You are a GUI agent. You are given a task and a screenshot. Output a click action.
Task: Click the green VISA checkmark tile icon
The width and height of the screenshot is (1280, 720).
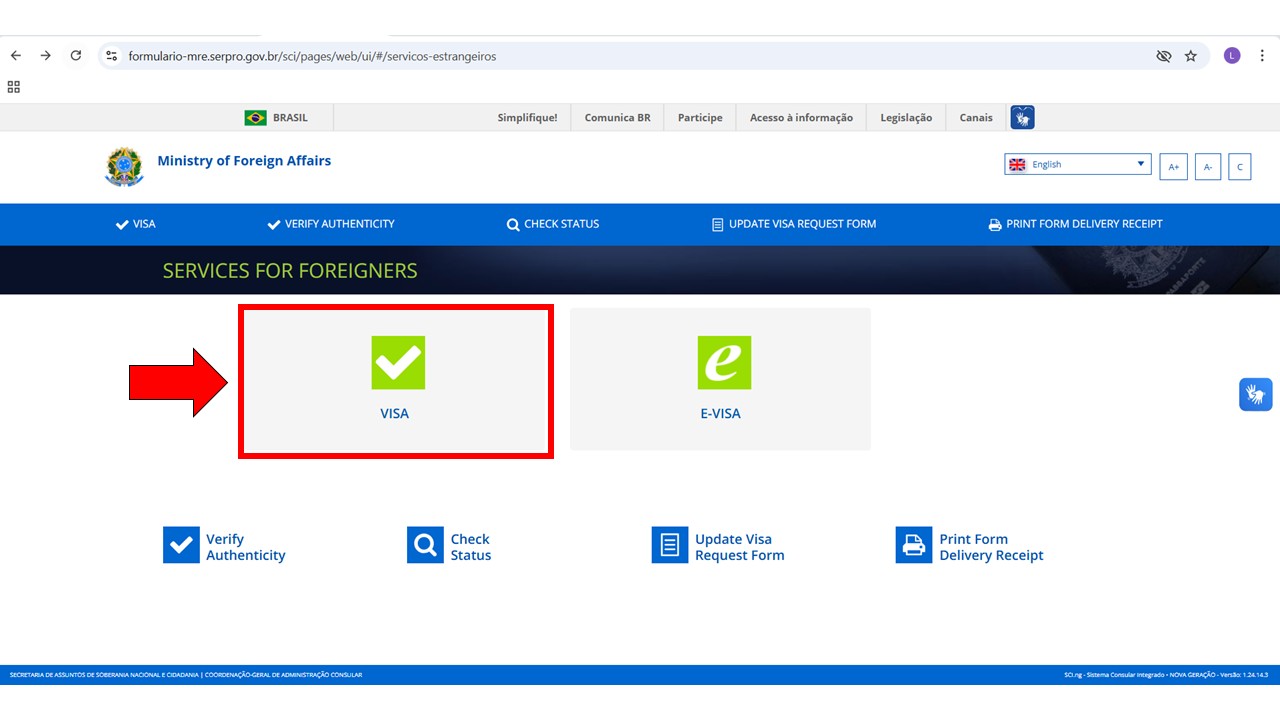[x=398, y=362]
